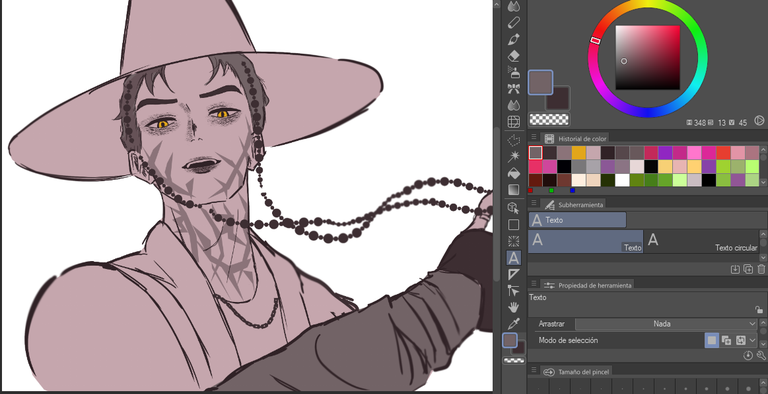
Task: Select the Eyedropper tool
Action: click(514, 323)
